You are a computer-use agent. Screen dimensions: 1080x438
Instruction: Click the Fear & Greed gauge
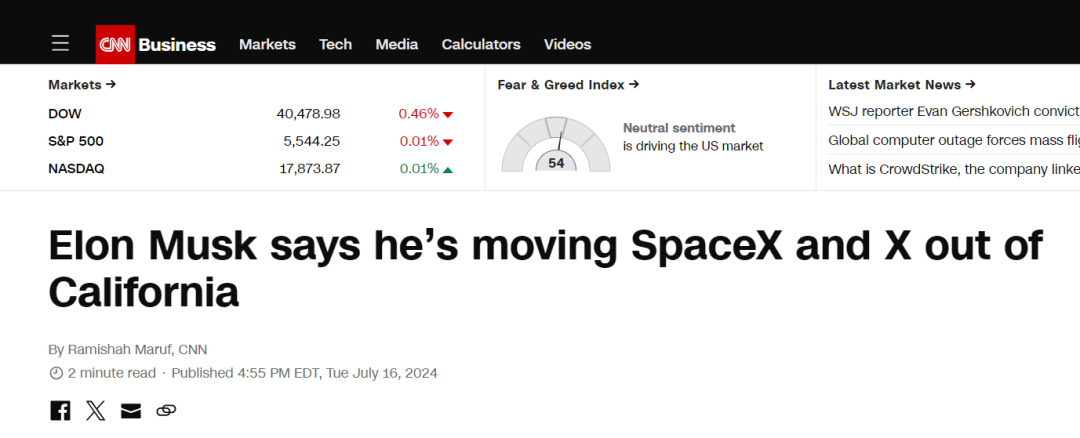coord(555,145)
